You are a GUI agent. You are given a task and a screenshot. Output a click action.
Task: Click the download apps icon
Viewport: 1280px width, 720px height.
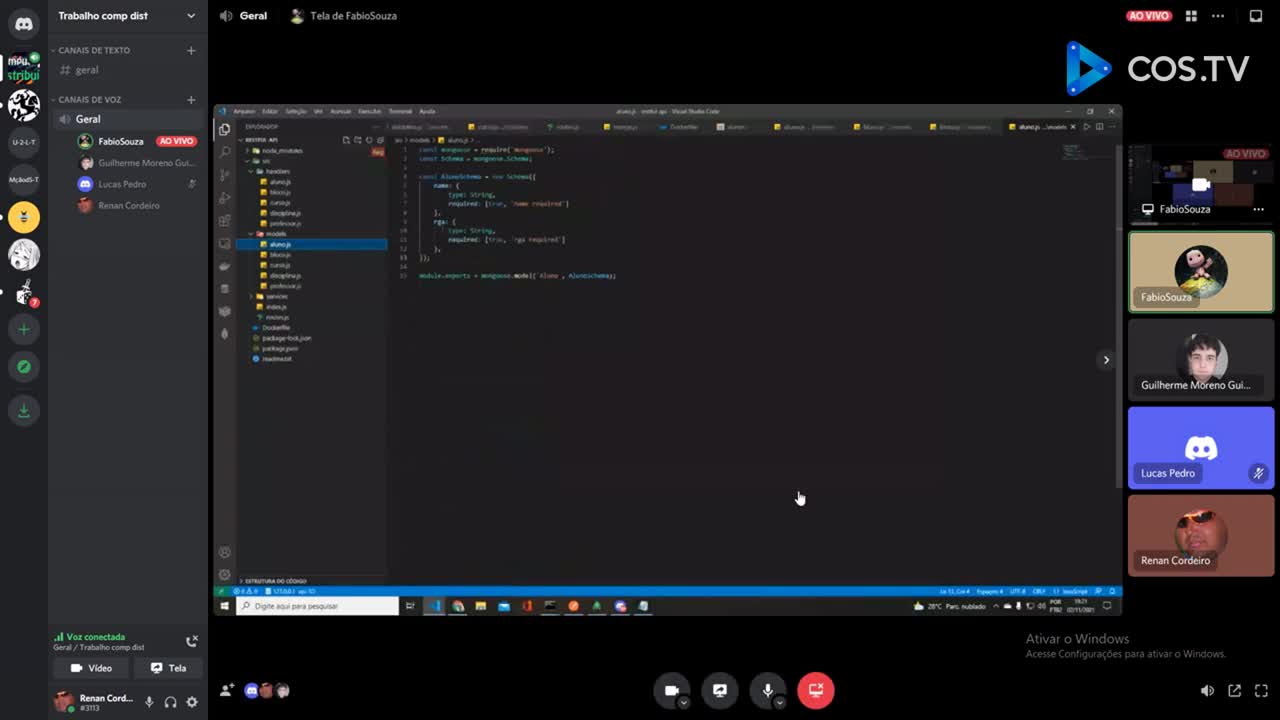tap(24, 411)
